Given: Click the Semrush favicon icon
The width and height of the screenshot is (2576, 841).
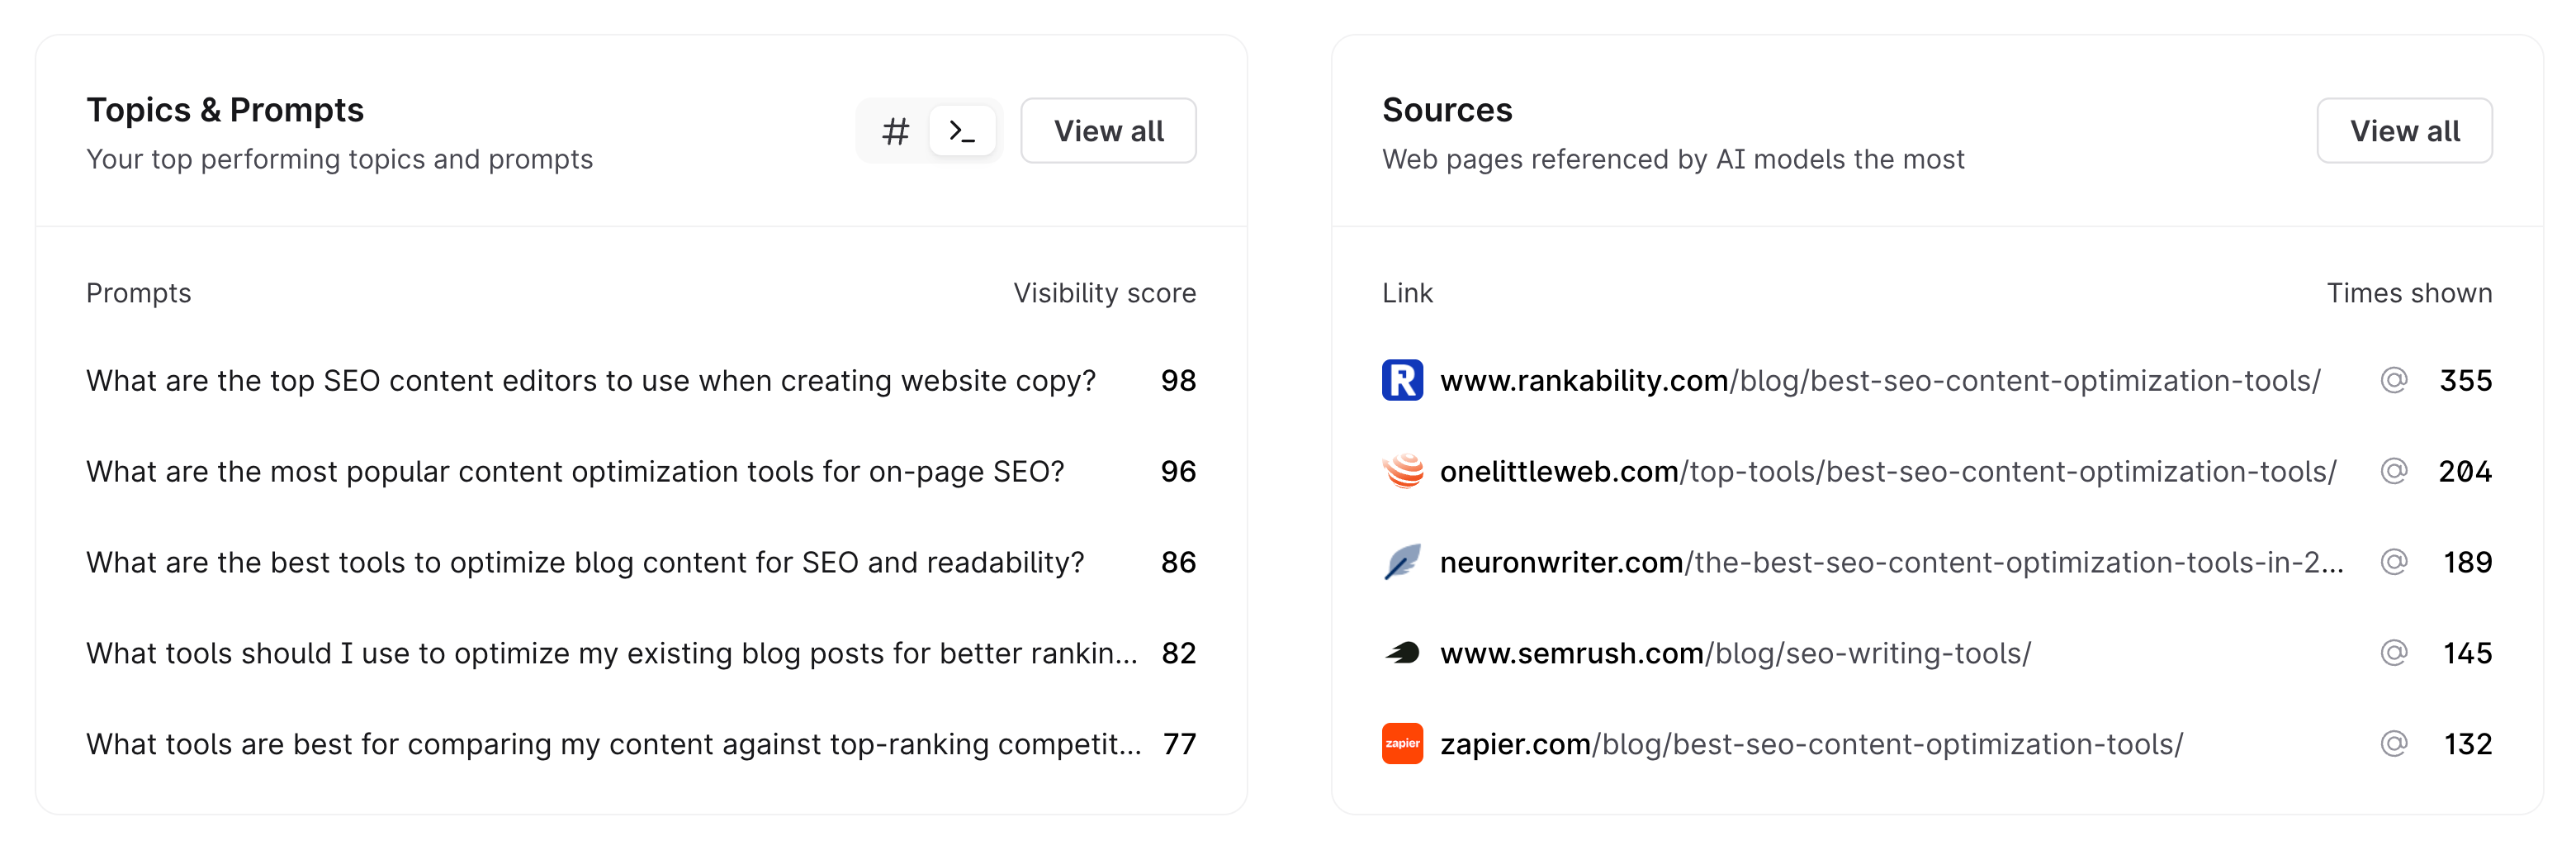Looking at the screenshot, I should 1402,654.
